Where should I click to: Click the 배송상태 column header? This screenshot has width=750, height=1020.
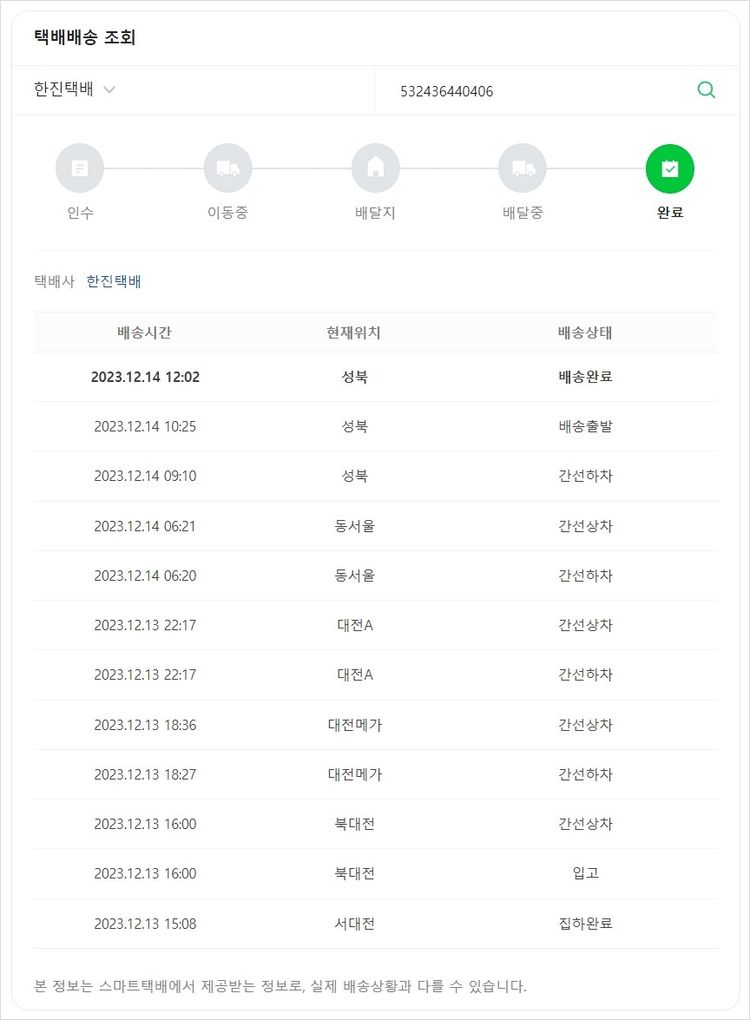click(585, 332)
